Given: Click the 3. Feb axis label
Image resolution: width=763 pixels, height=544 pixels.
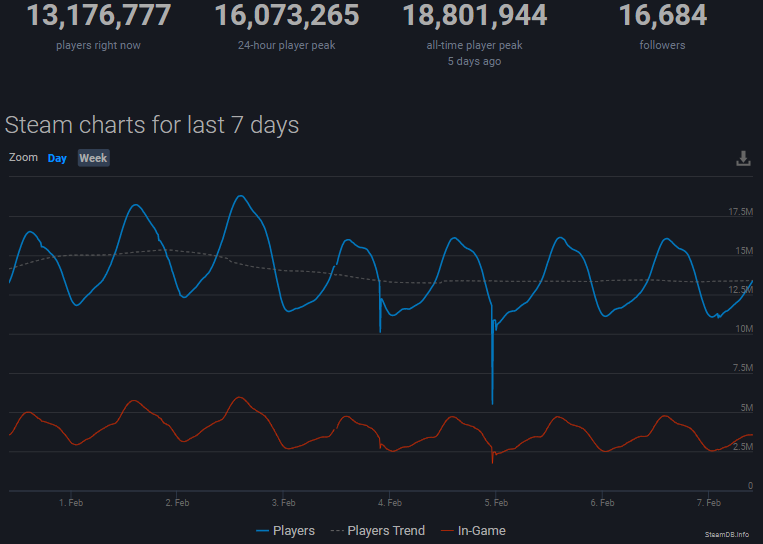Looking at the screenshot, I should pos(283,502).
